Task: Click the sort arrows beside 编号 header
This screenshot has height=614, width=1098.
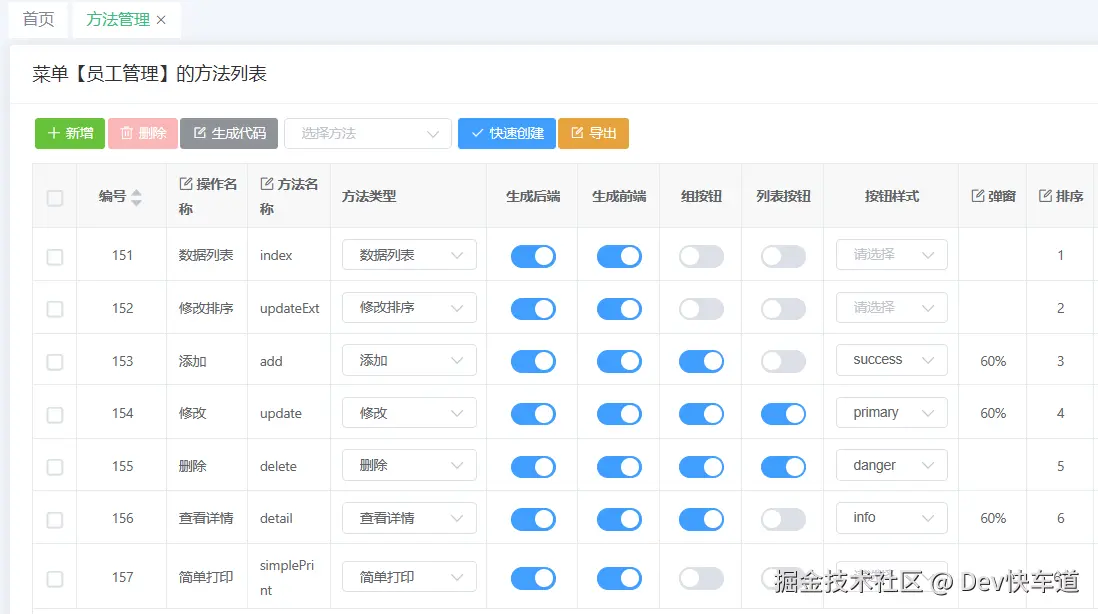Action: point(137,197)
